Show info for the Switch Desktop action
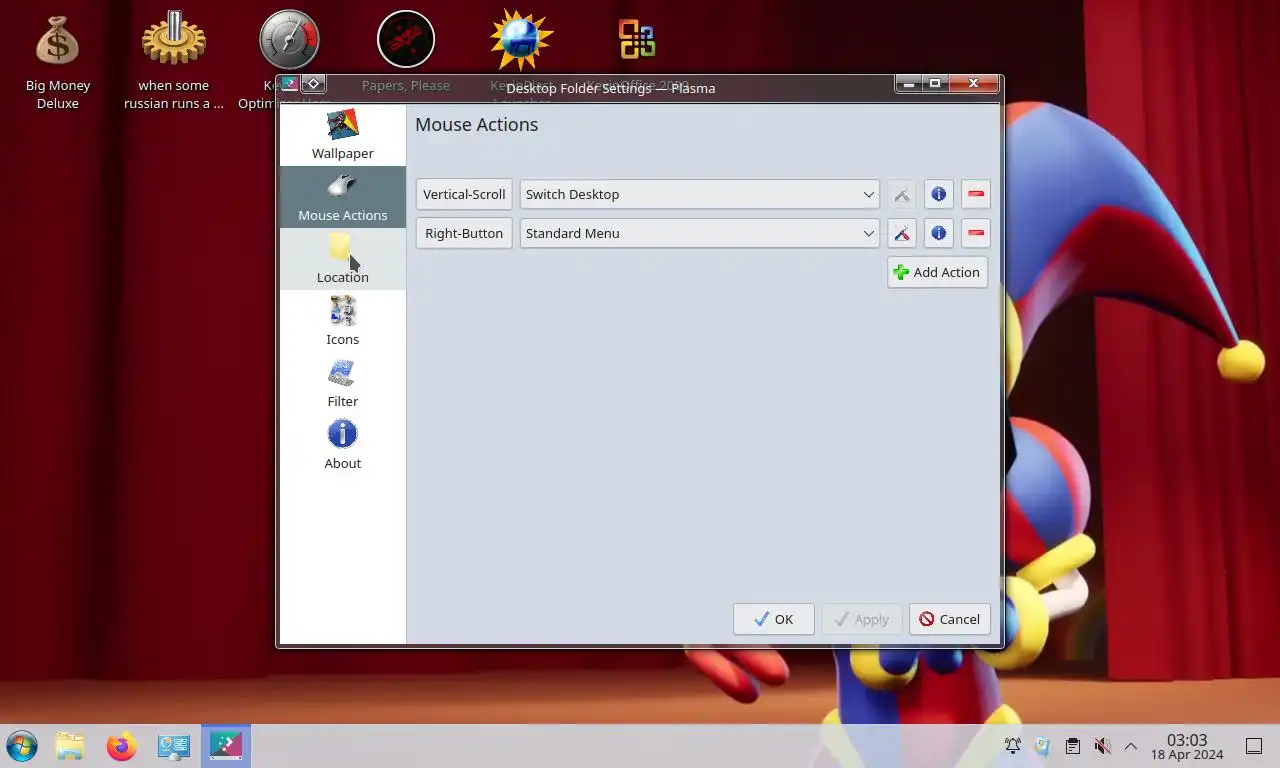1280x768 pixels. (x=939, y=194)
